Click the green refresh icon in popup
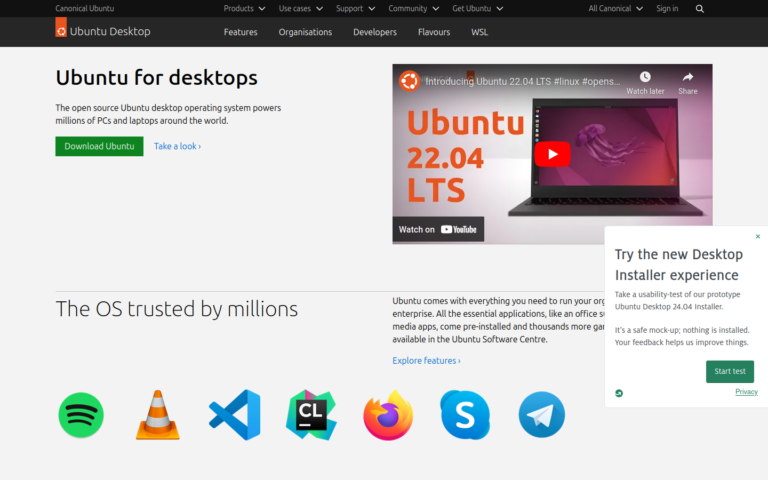The height and width of the screenshot is (480, 768). coord(619,393)
